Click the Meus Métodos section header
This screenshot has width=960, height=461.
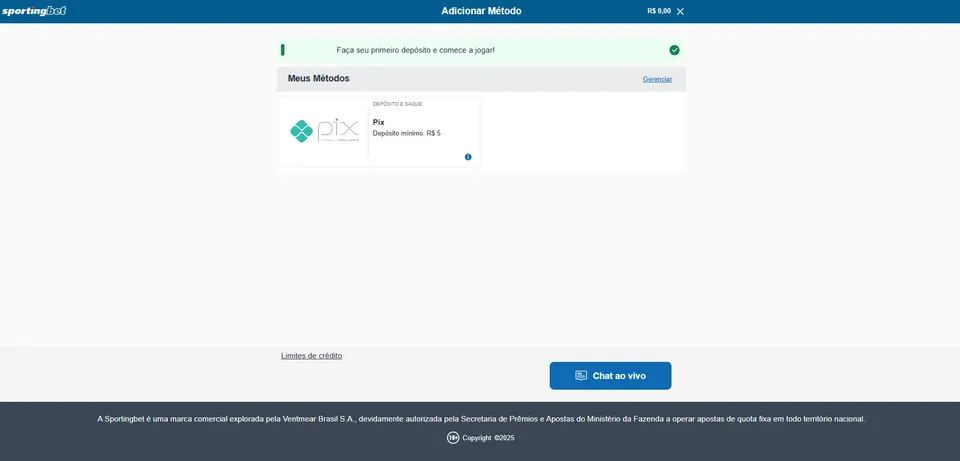(319, 78)
